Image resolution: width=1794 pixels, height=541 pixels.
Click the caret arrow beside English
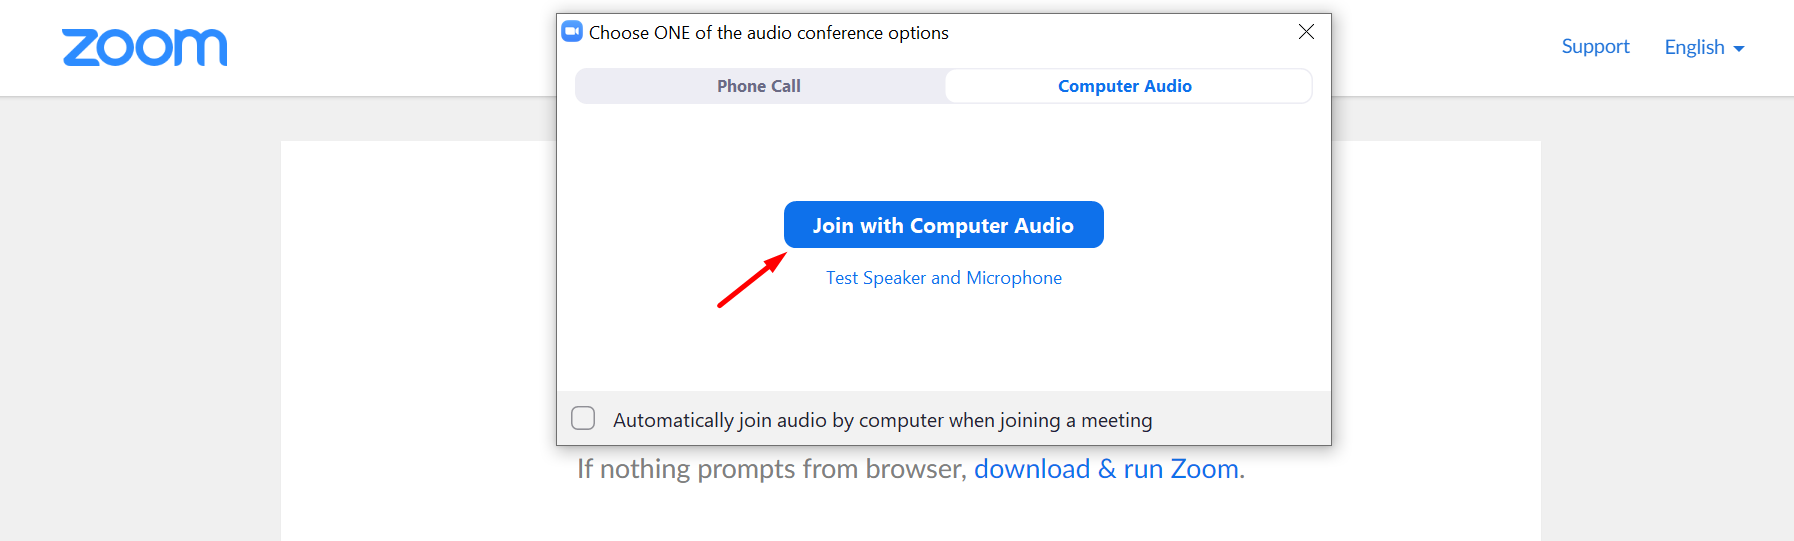[x=1739, y=49]
